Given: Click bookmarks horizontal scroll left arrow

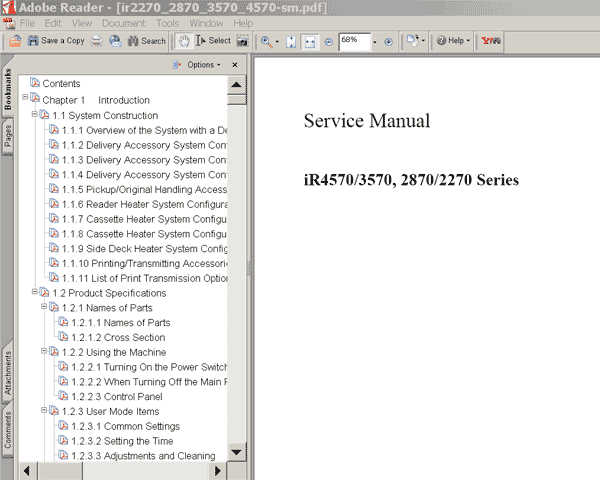Looking at the screenshot, I should tap(27, 471).
